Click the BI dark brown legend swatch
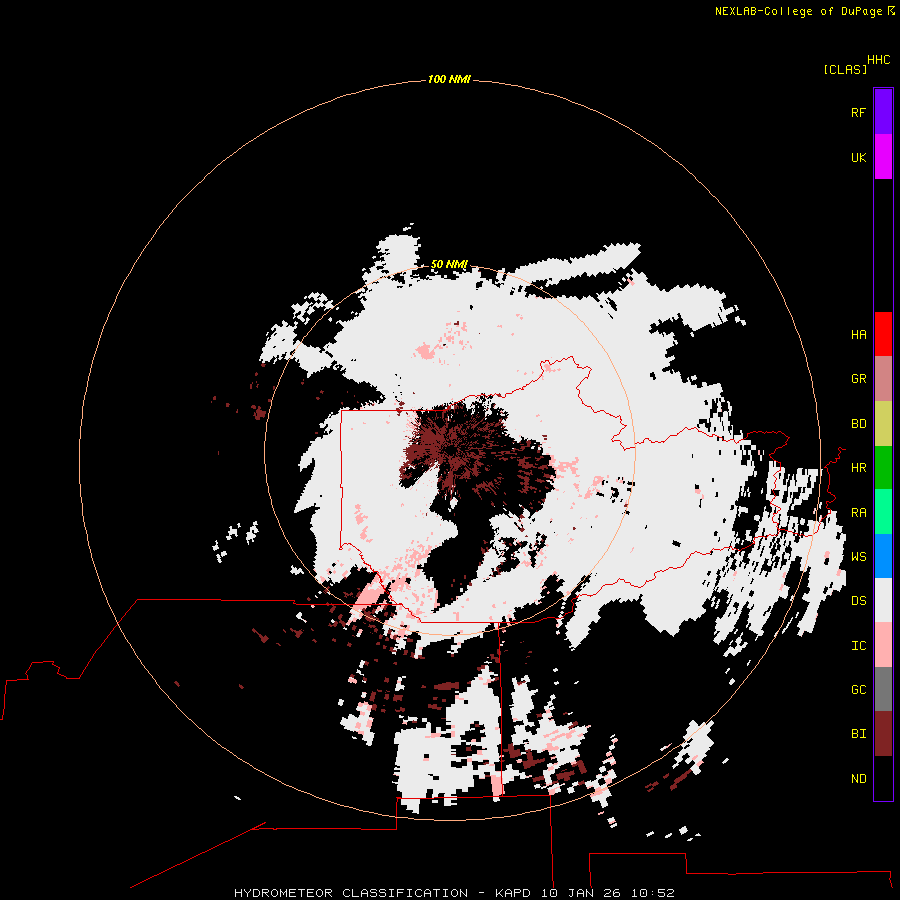 pyautogui.click(x=883, y=734)
